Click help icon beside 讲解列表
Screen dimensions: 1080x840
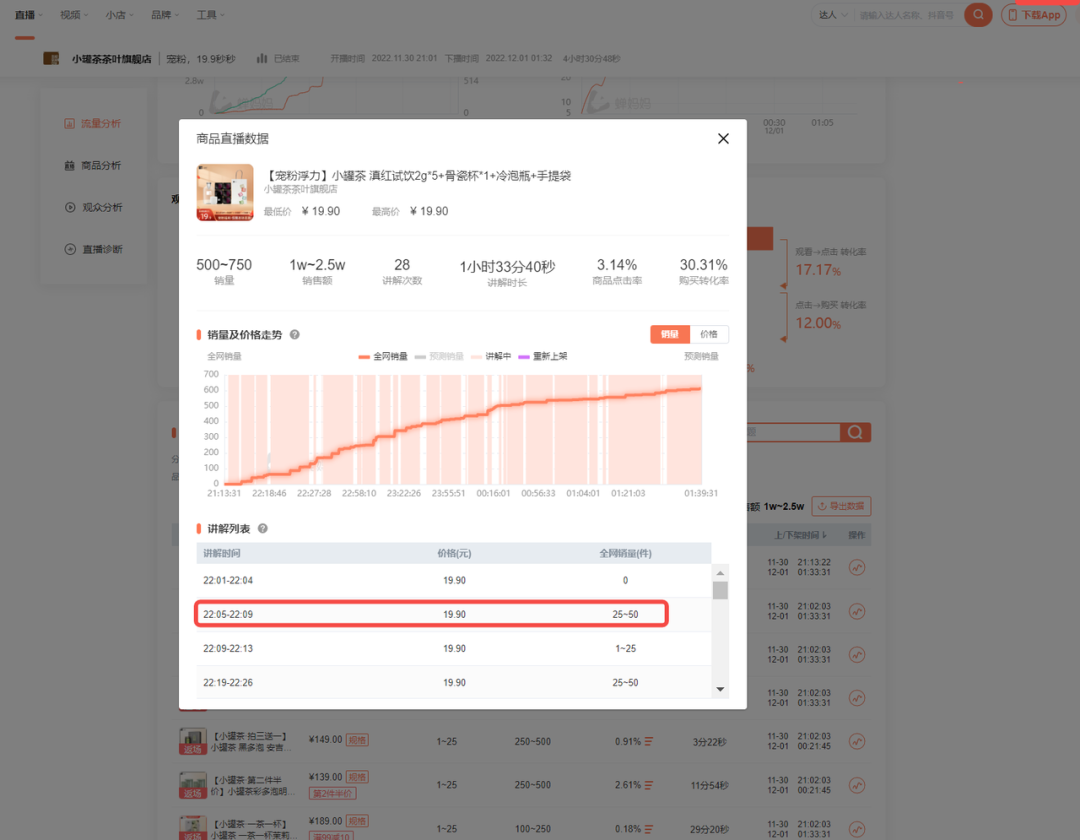(263, 528)
